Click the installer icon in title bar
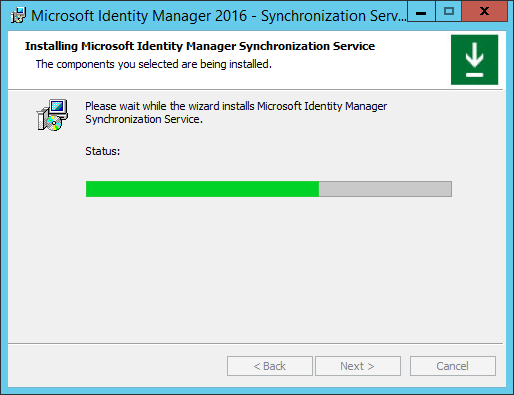The width and height of the screenshot is (514, 395). coord(18,16)
